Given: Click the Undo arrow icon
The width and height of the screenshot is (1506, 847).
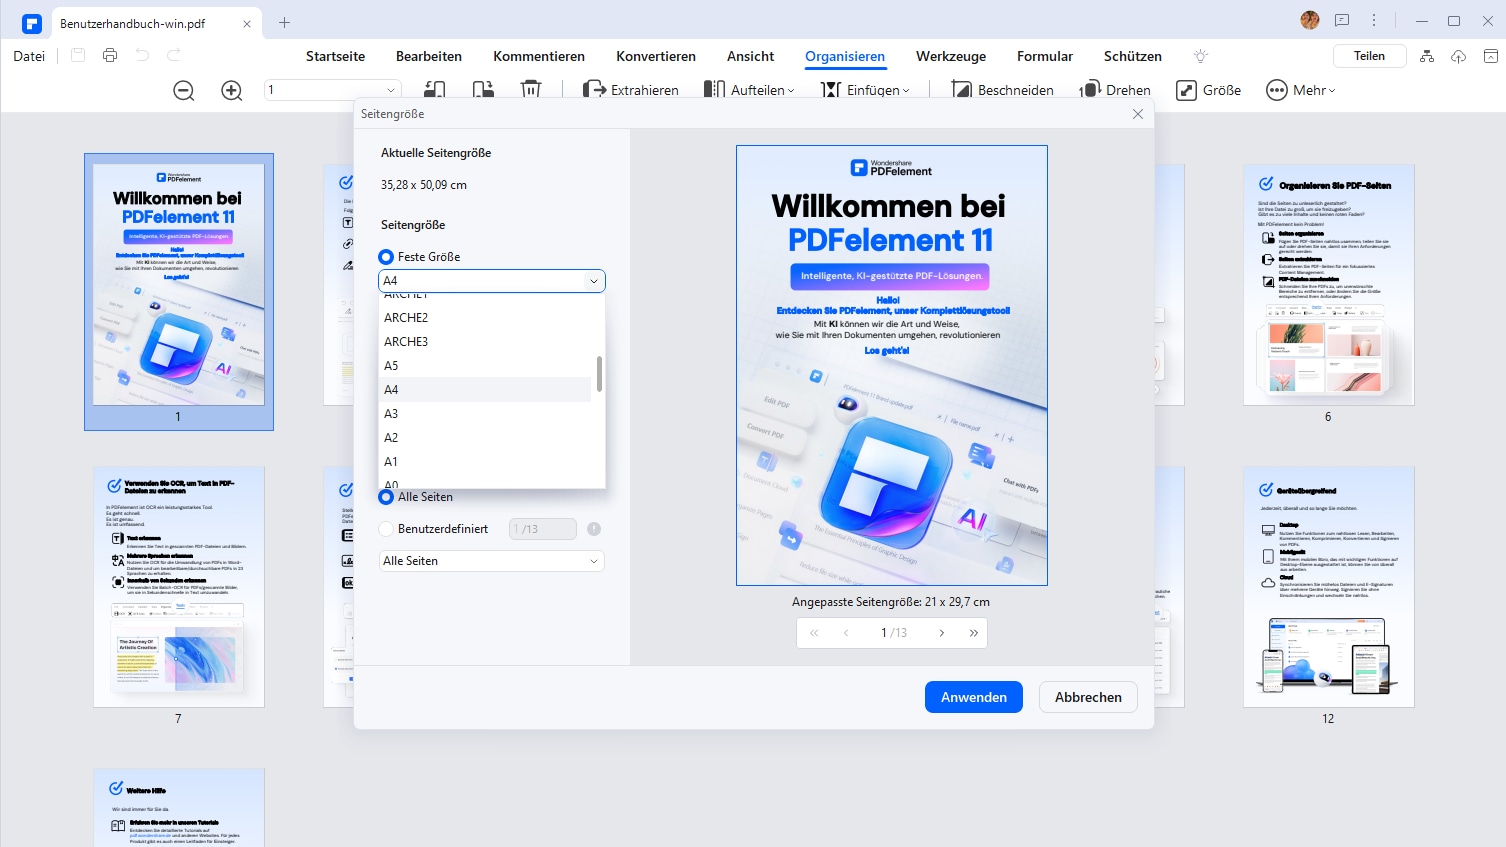Looking at the screenshot, I should pyautogui.click(x=142, y=56).
